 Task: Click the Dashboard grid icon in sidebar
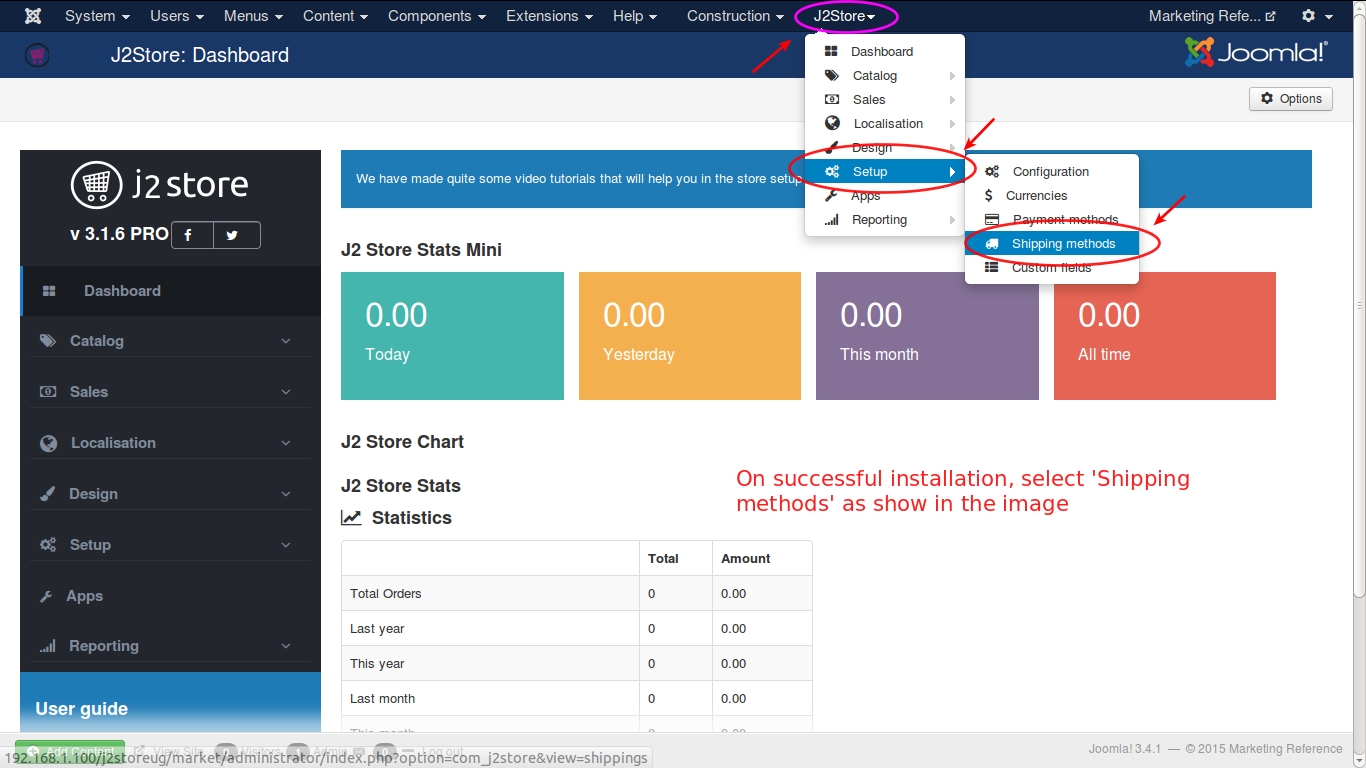[x=49, y=291]
